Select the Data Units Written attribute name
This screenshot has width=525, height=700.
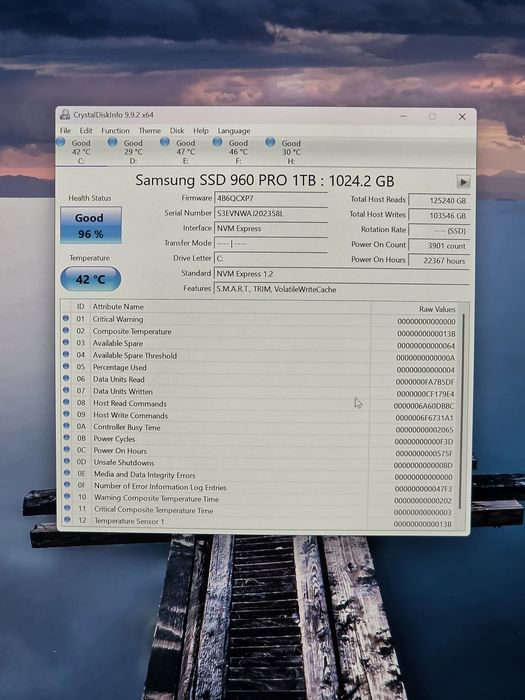coord(123,392)
